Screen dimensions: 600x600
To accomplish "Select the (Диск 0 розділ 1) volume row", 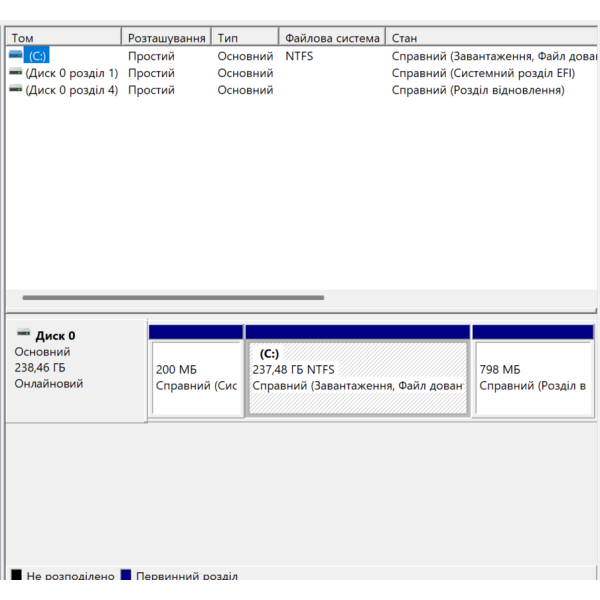I will 72,73.
